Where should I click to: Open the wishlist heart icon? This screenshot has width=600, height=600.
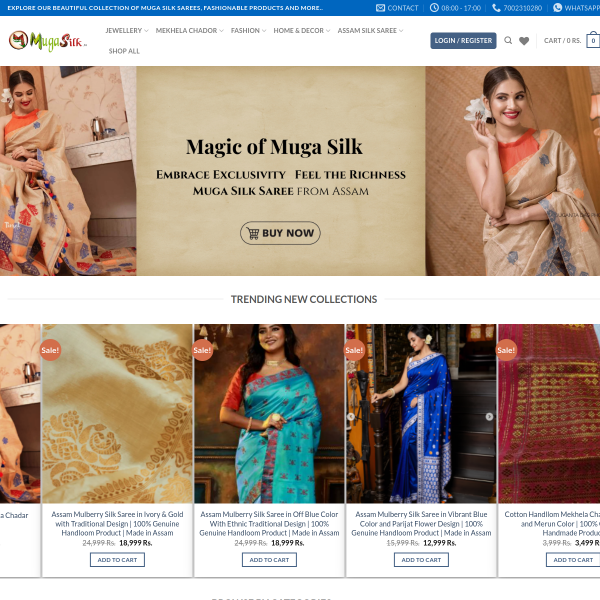coord(524,41)
